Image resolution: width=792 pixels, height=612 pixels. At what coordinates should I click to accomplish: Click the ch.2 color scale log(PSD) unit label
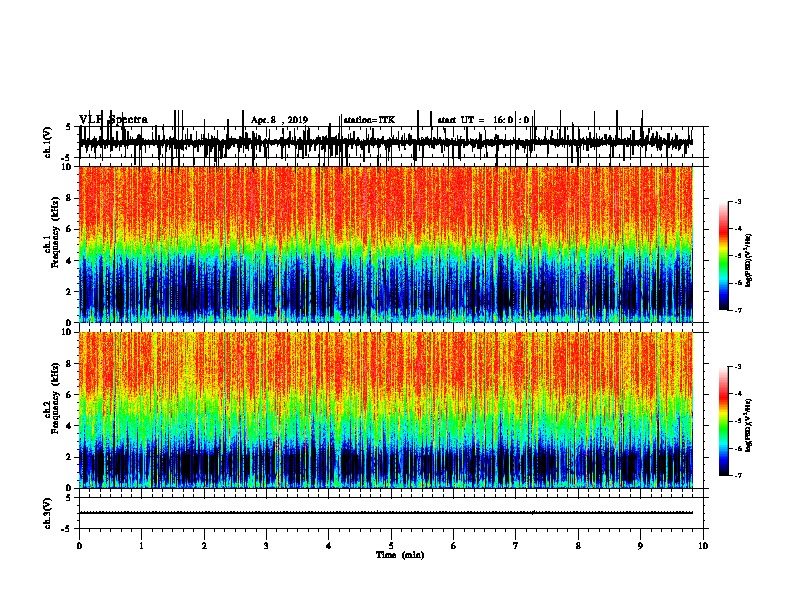pyautogui.click(x=749, y=425)
